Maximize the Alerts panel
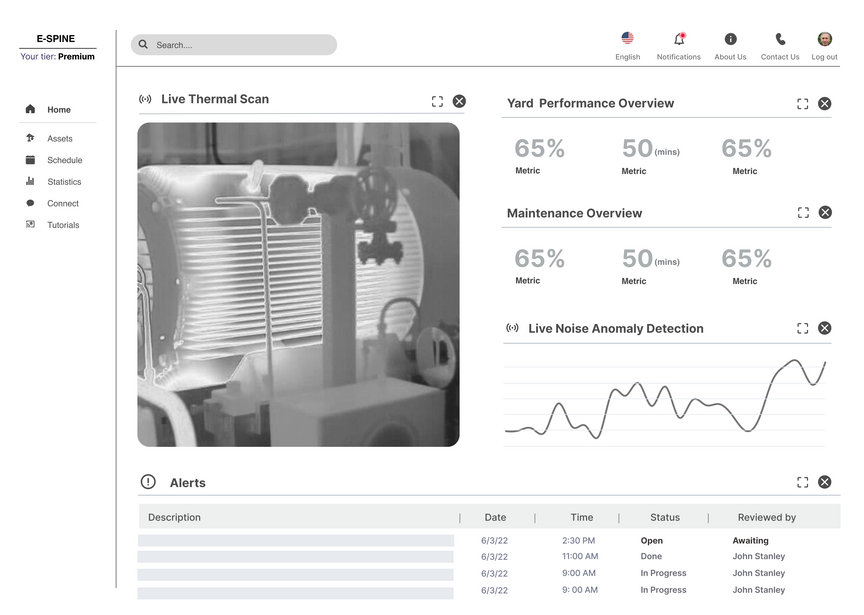The width and height of the screenshot is (864, 615). tap(802, 482)
